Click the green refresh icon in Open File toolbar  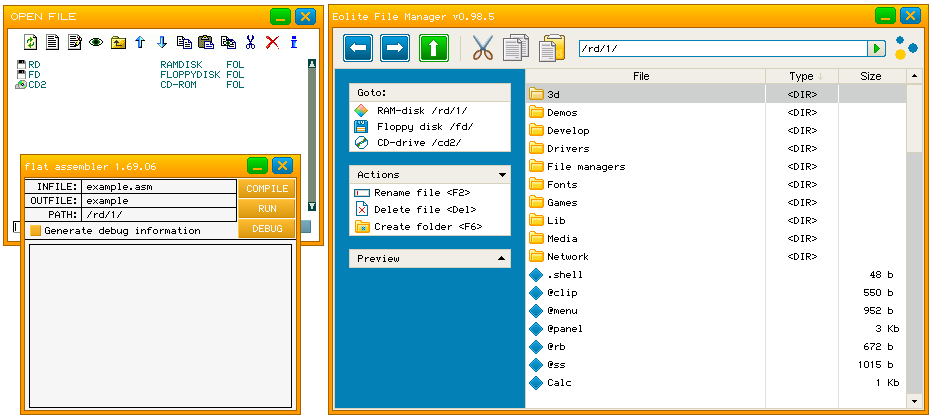[x=30, y=42]
